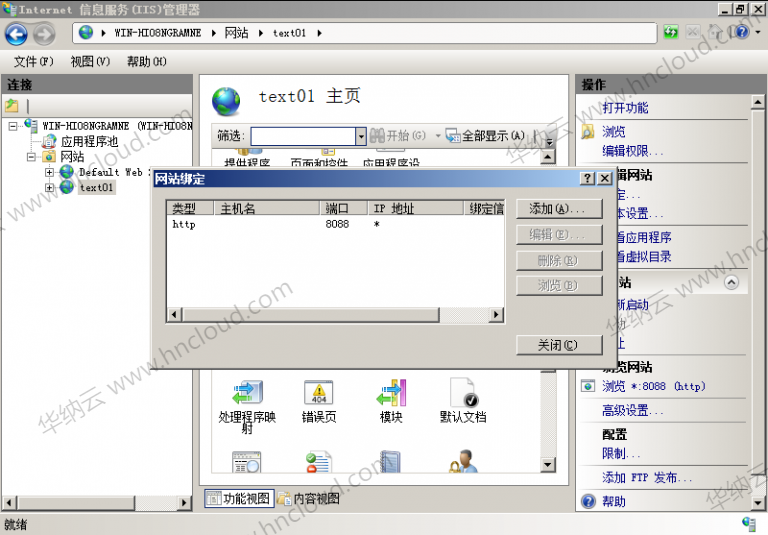Viewport: 768px width, 535px height.
Task: Click the 端口 column header
Action: (344, 208)
